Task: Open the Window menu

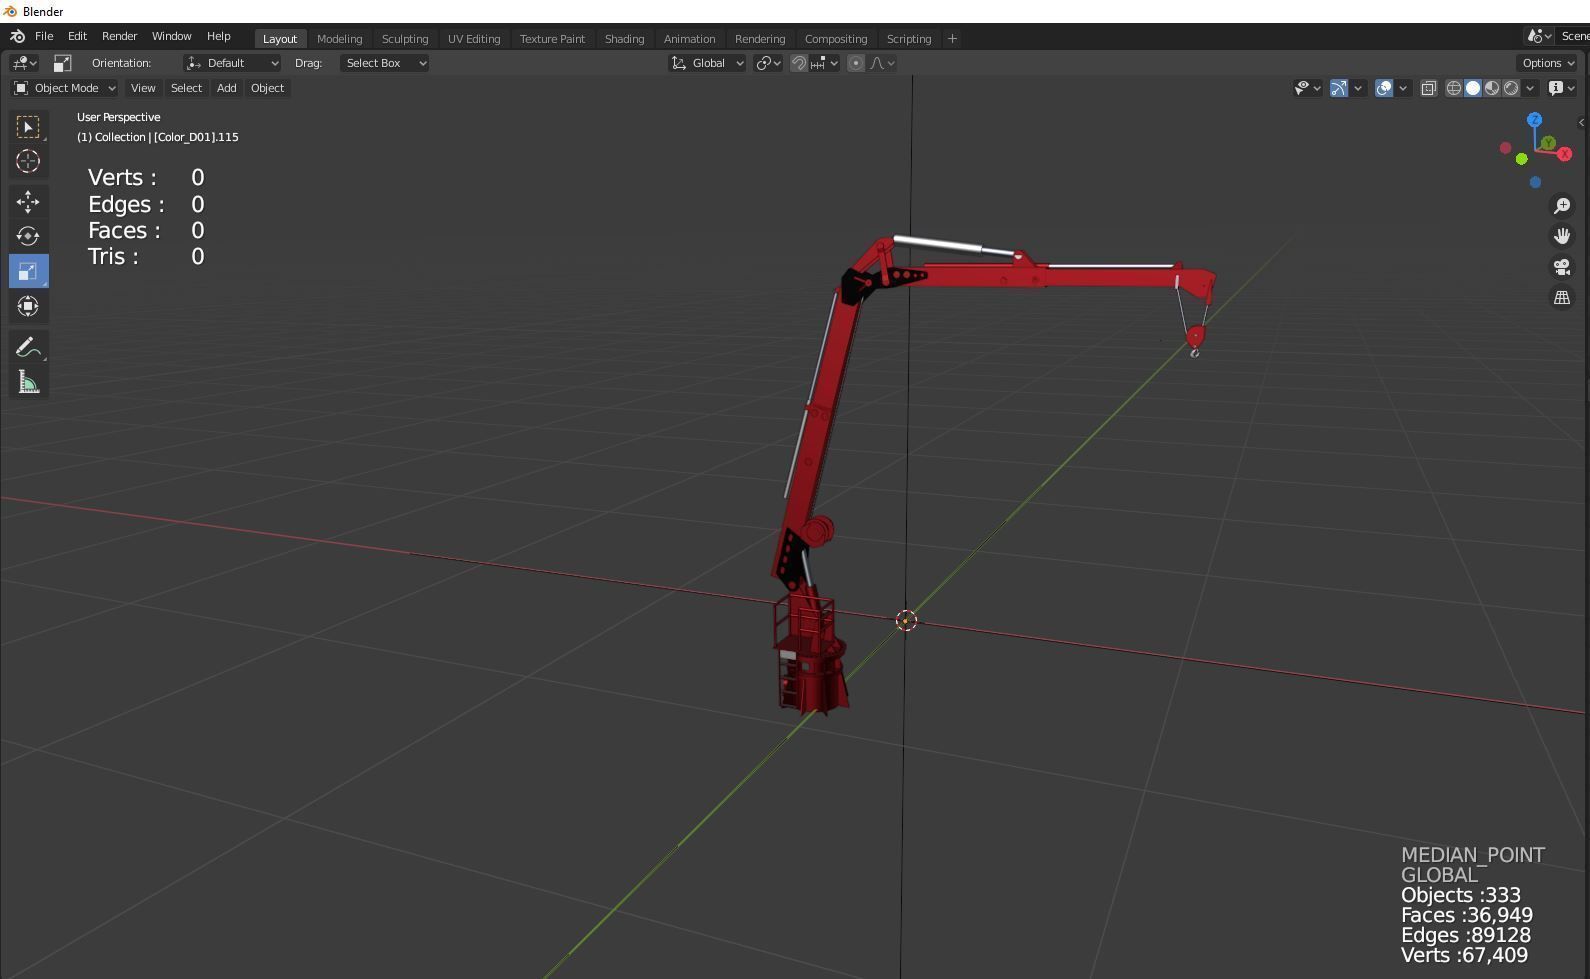Action: [171, 36]
